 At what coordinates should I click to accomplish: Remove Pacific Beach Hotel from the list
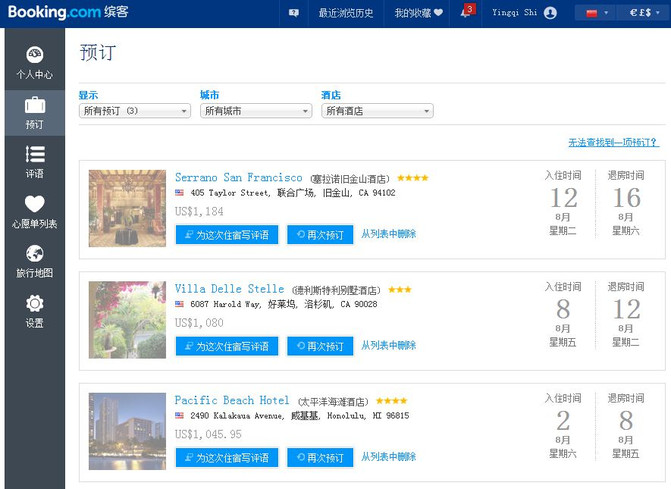(388, 457)
